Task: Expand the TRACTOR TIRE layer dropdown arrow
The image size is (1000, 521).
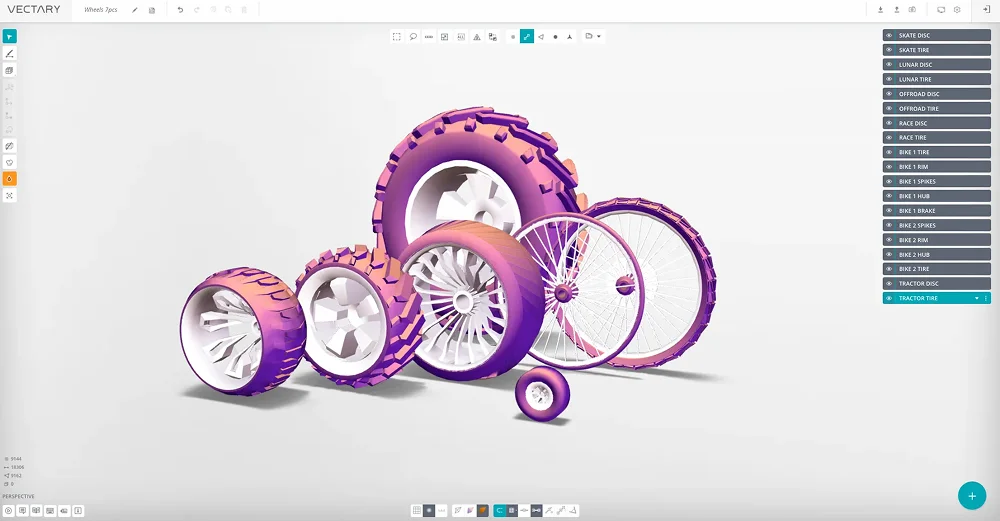Action: [x=976, y=298]
